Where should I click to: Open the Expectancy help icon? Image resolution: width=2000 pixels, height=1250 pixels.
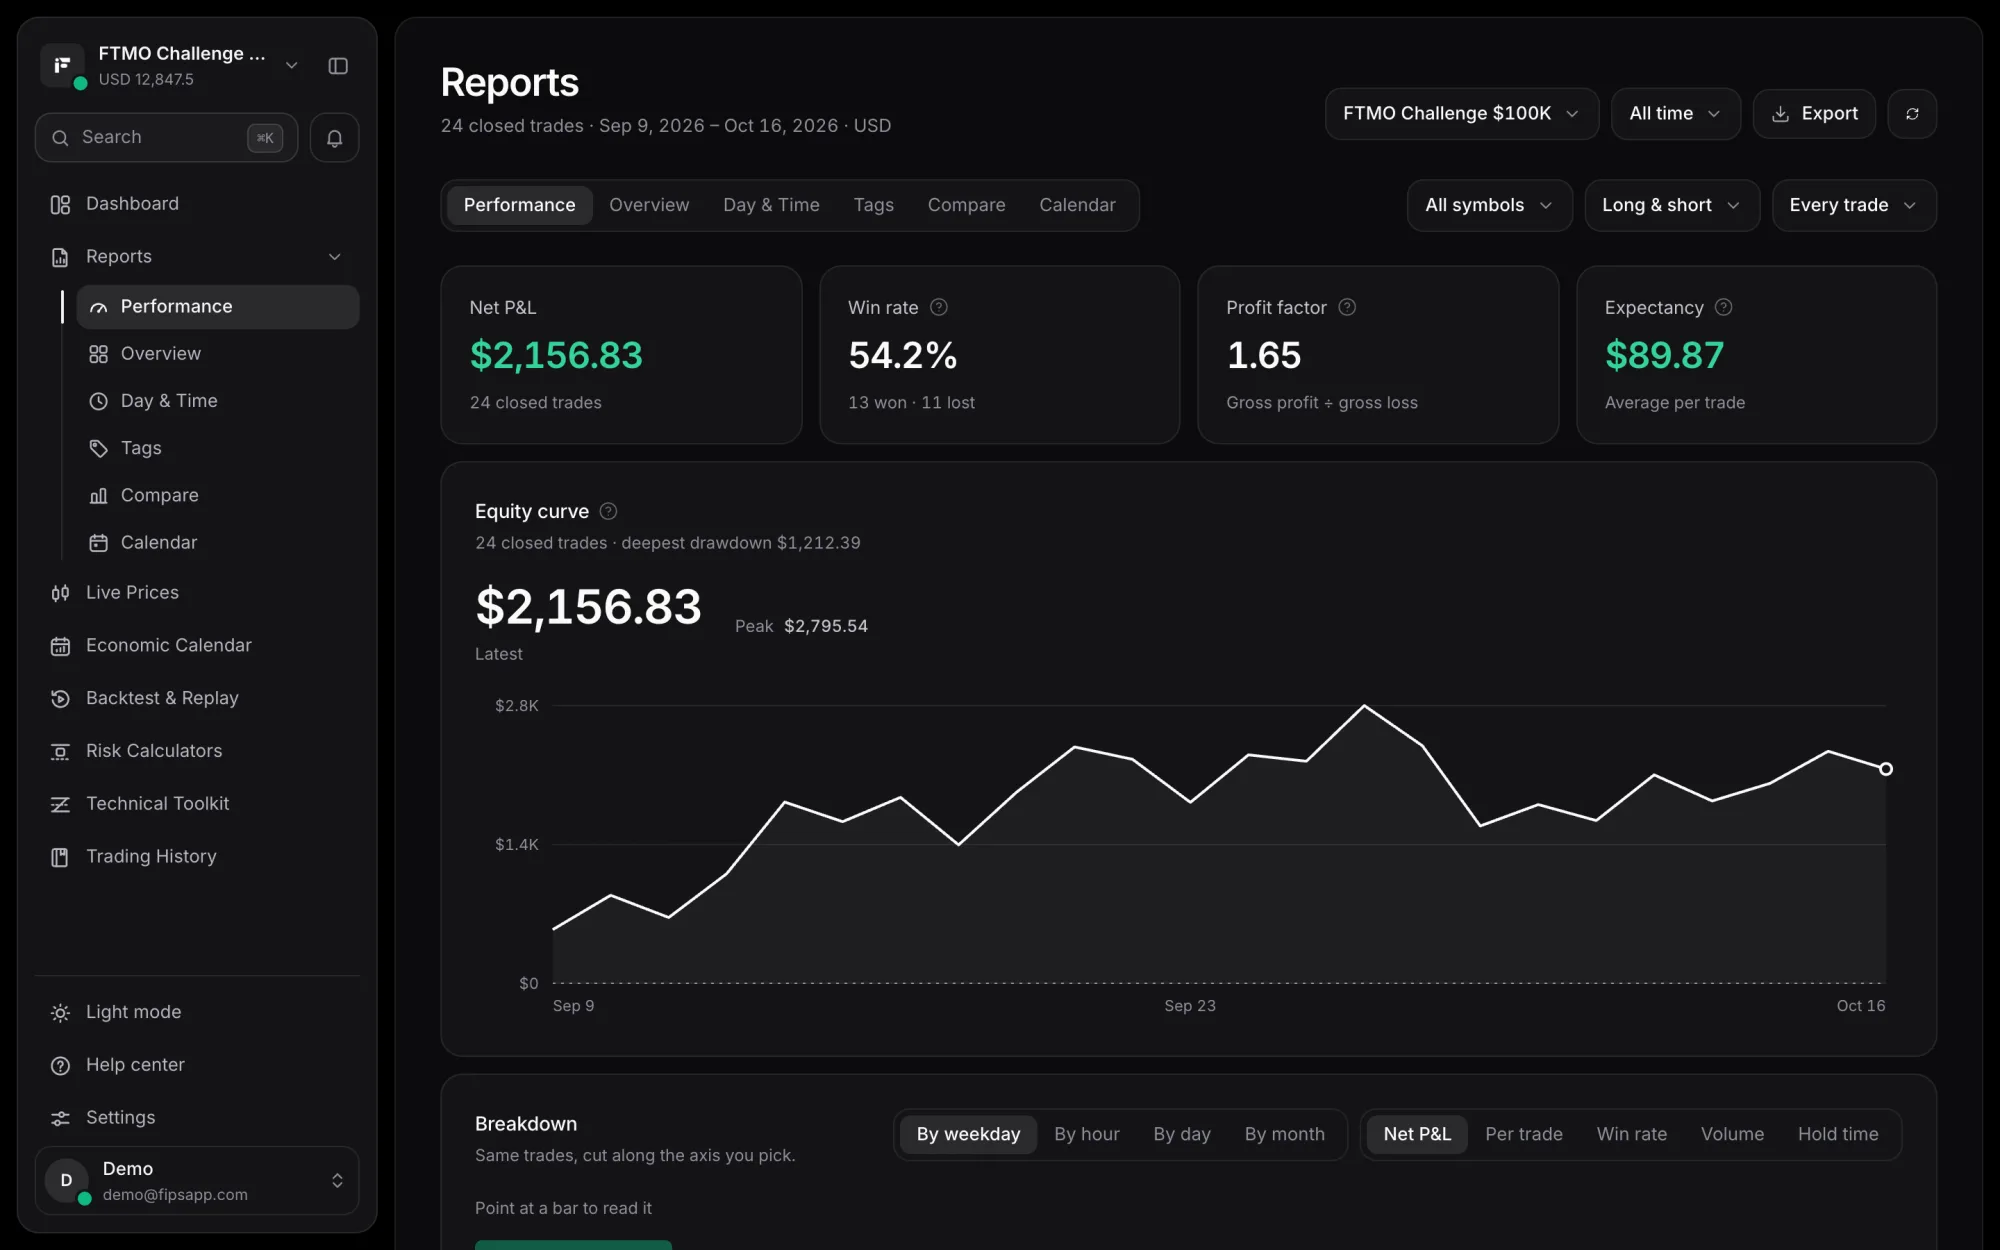click(1723, 307)
